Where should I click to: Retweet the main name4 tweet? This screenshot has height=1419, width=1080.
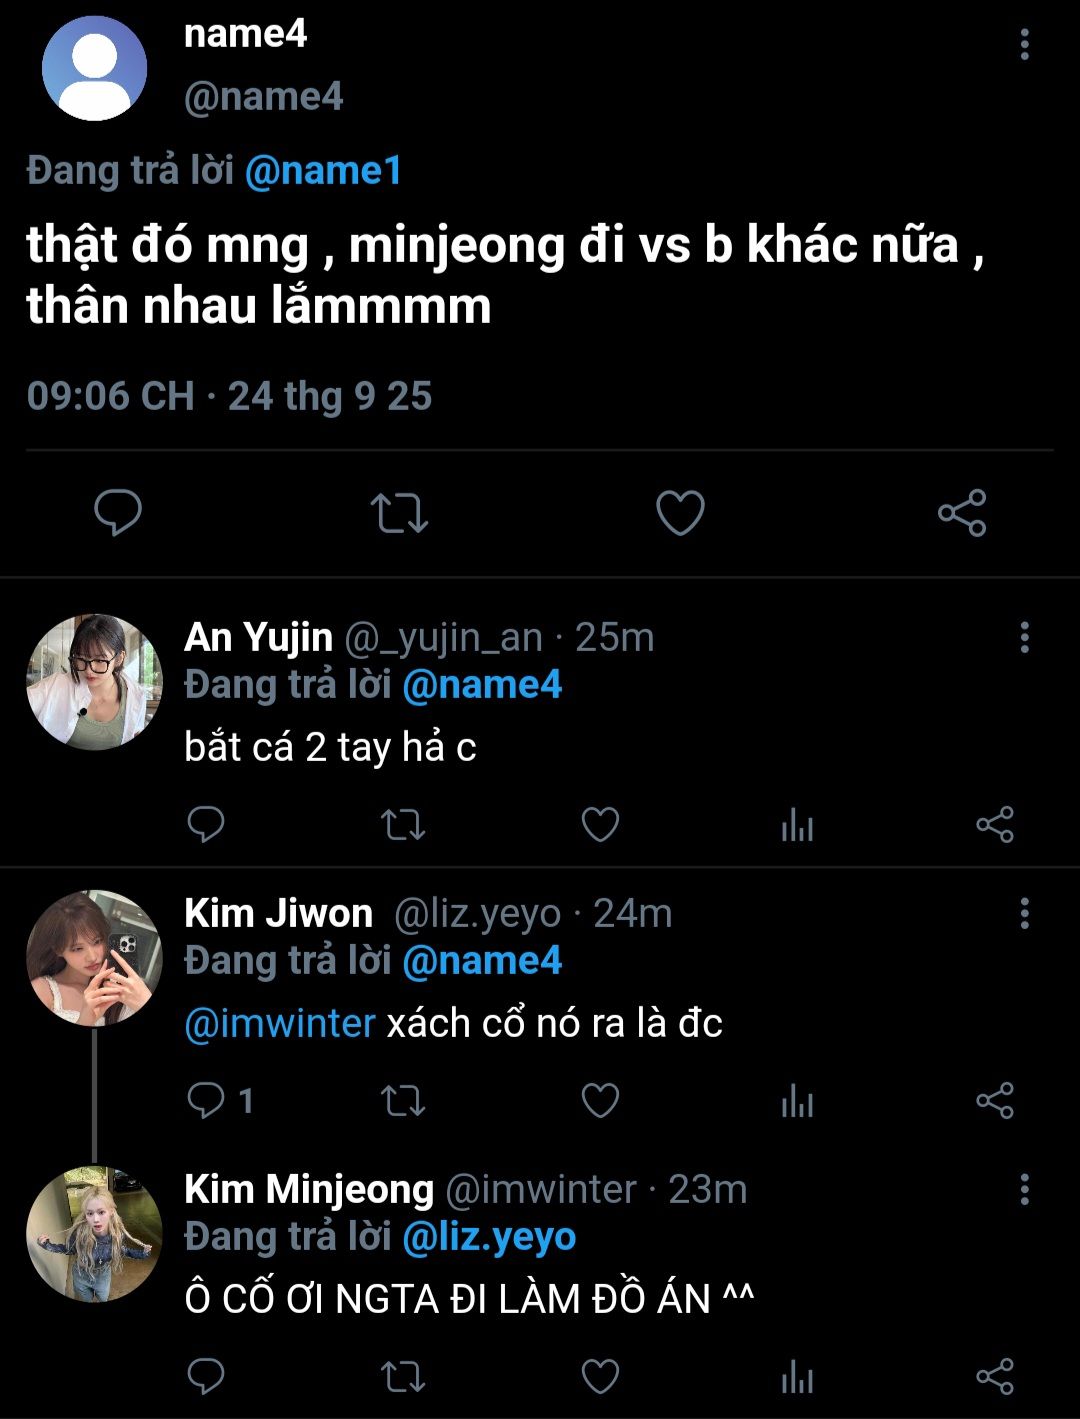[399, 513]
